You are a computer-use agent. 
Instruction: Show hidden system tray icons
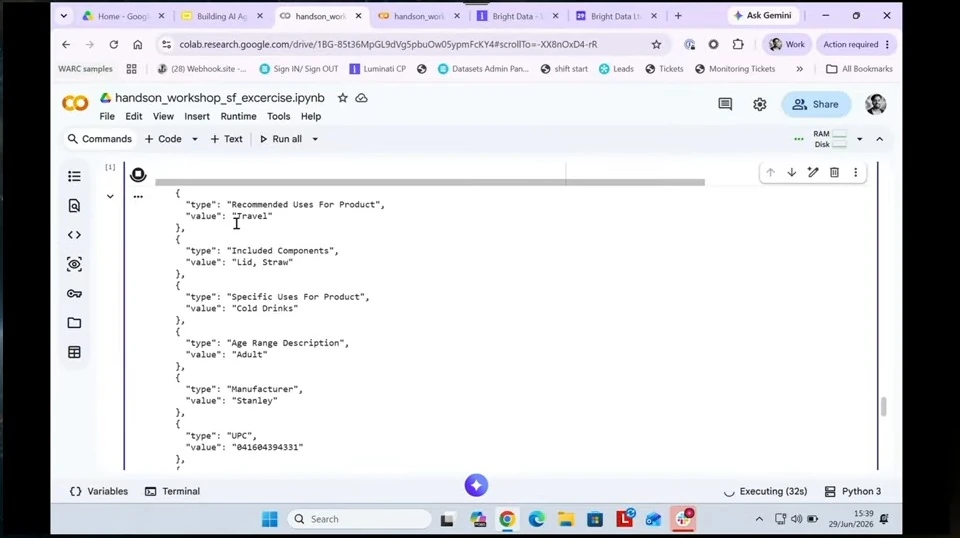pos(759,519)
